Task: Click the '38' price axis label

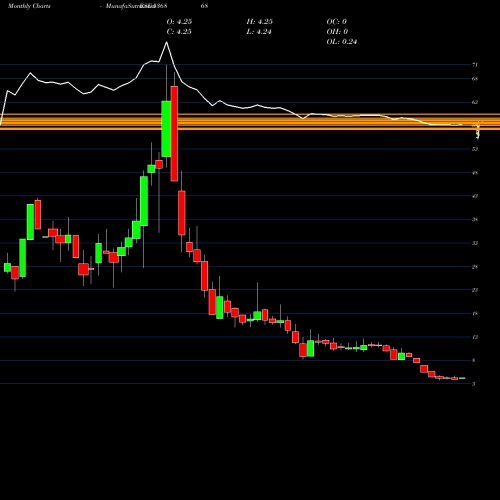Action: 475,219
